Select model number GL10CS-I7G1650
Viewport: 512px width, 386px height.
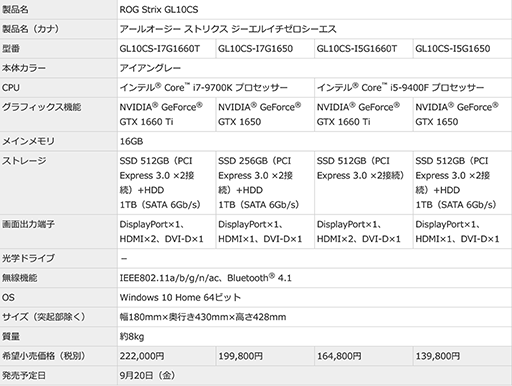click(x=255, y=49)
